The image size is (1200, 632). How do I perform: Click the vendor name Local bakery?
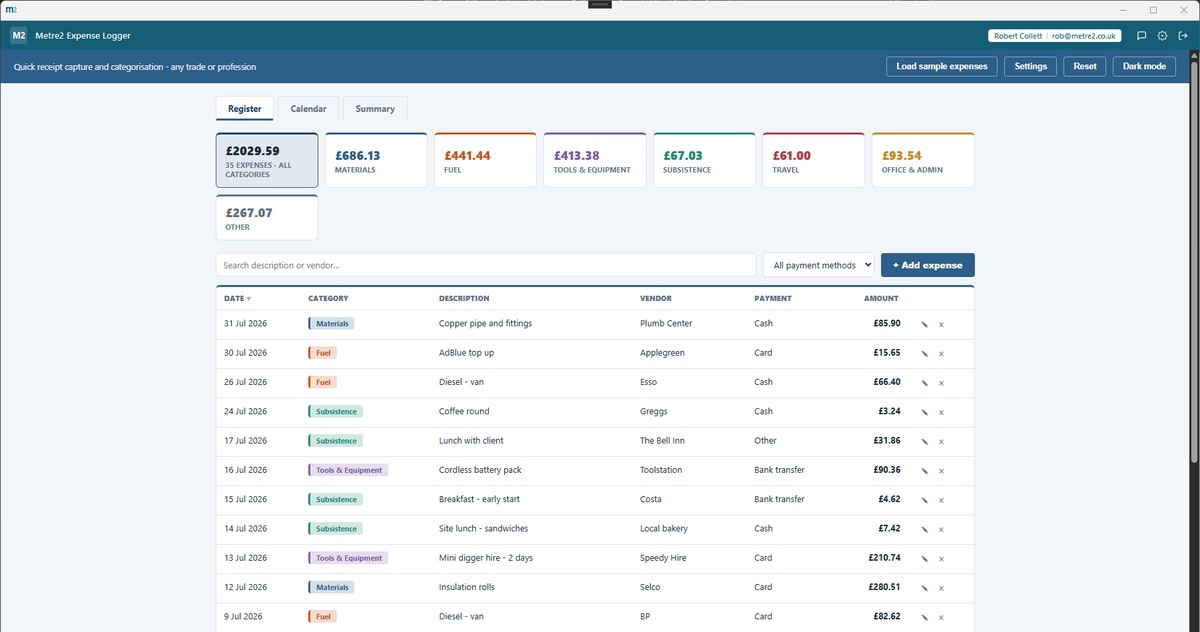coord(664,529)
